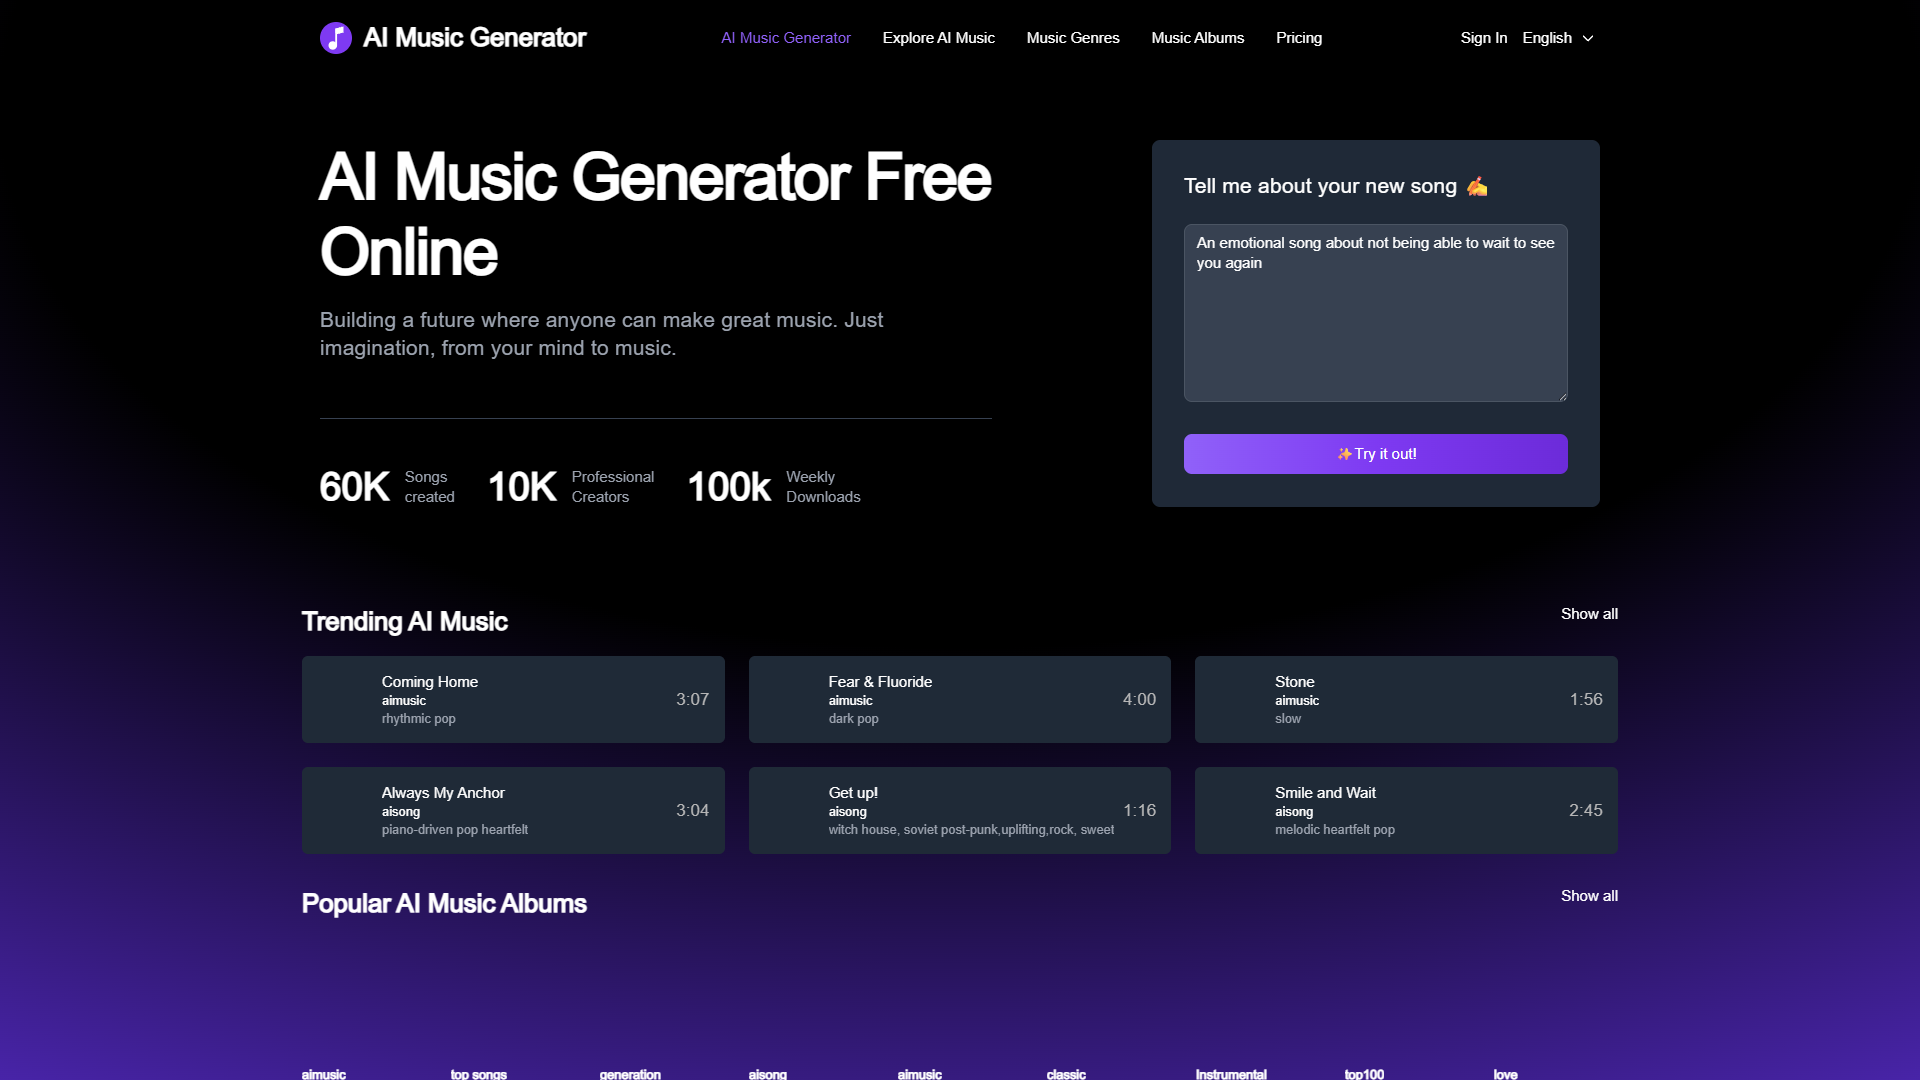Open the classic album
The image size is (1920, 1080).
[x=1066, y=1074]
